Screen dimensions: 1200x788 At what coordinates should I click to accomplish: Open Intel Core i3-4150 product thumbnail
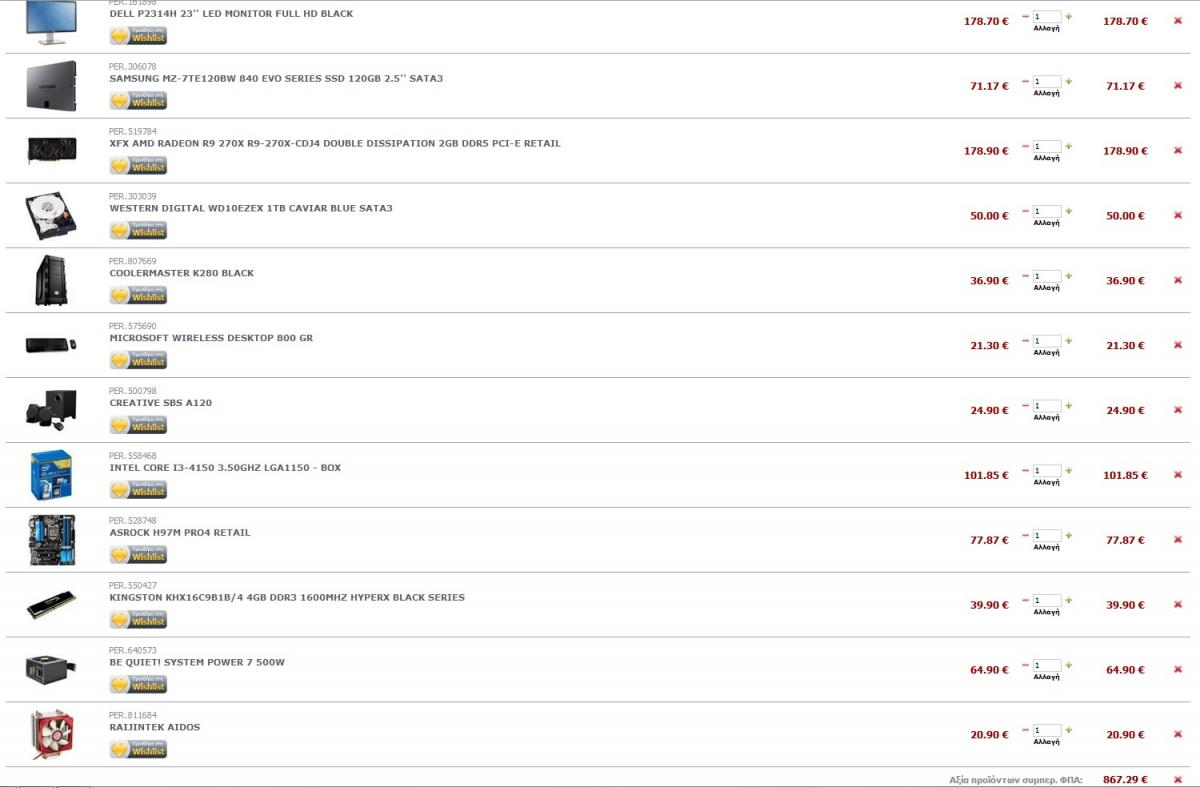pos(50,475)
